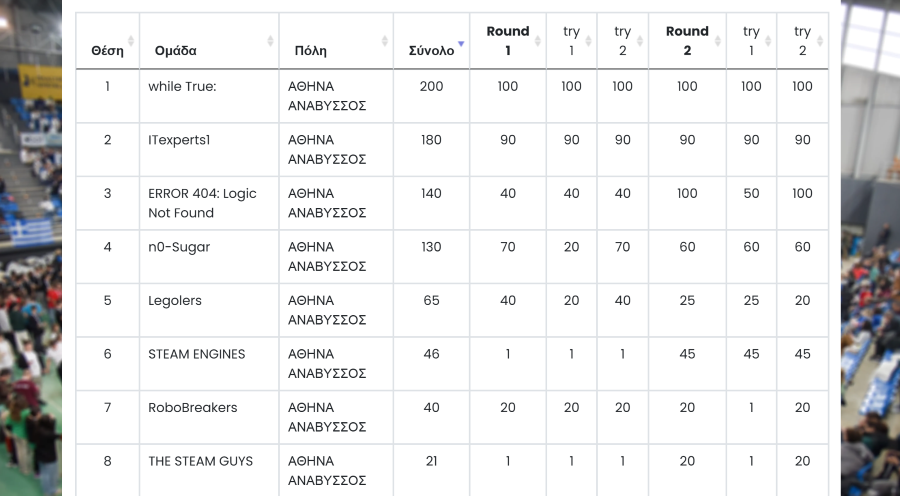Click the sort arrows beside Round 1
The height and width of the screenshot is (496, 900).
tap(540, 41)
